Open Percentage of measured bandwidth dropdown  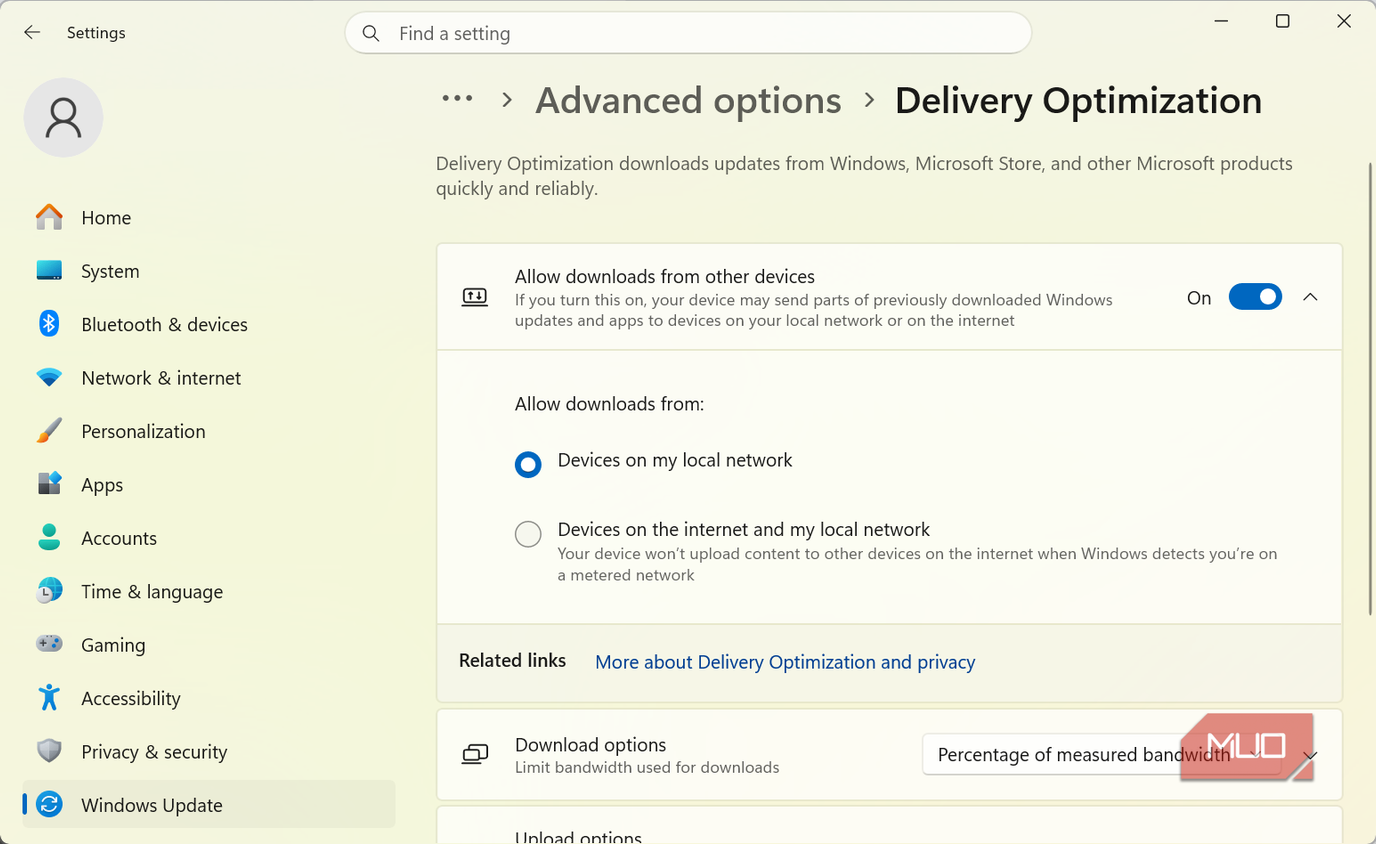(x=1101, y=755)
